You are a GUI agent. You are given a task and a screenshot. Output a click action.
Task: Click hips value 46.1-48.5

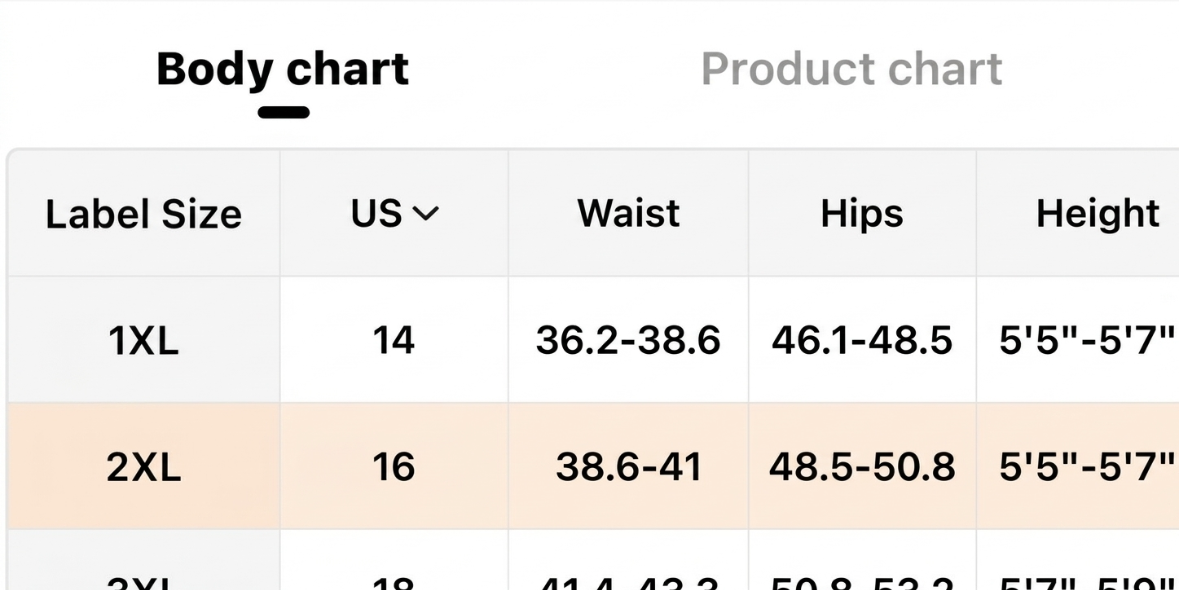point(862,340)
